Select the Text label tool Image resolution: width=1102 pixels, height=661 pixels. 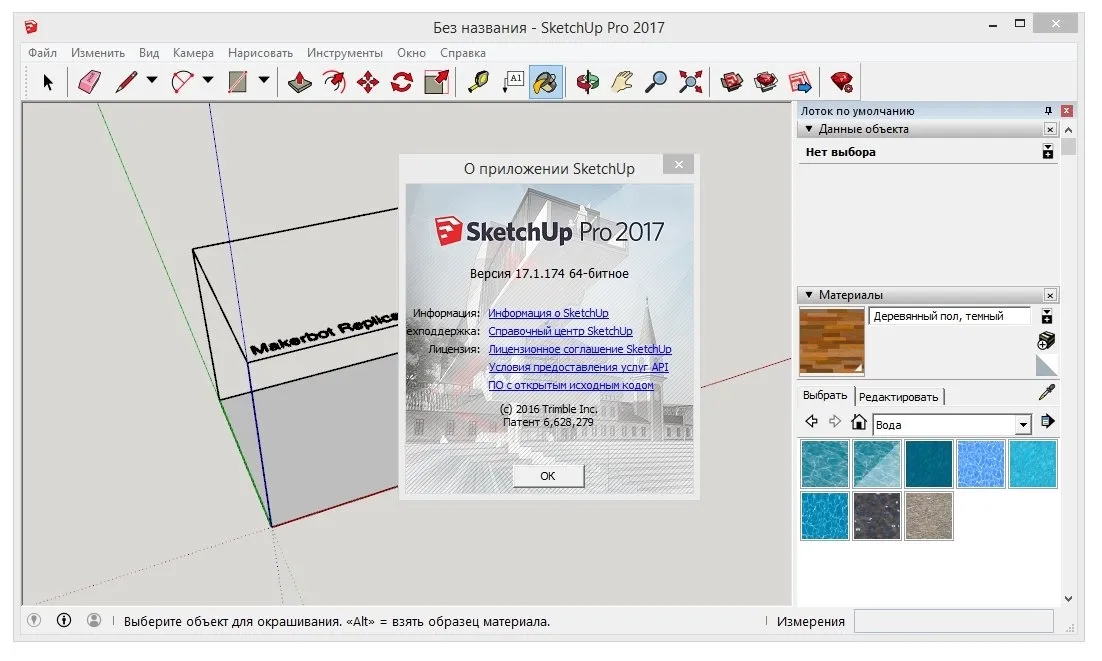point(513,82)
